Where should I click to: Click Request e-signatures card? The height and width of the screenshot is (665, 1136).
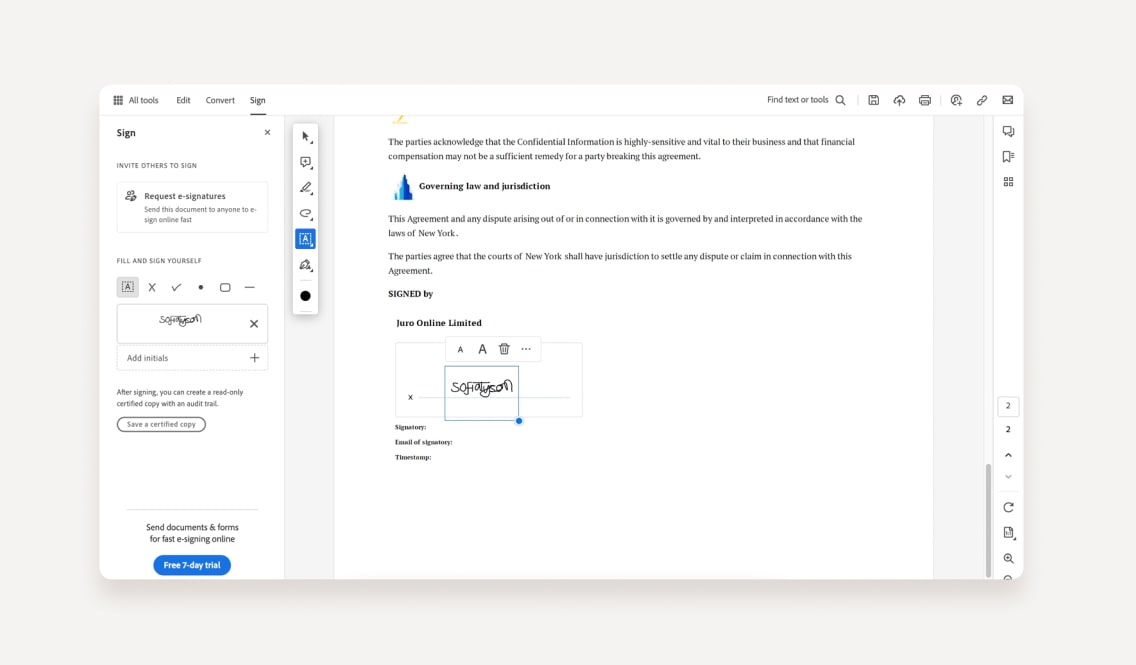click(192, 207)
